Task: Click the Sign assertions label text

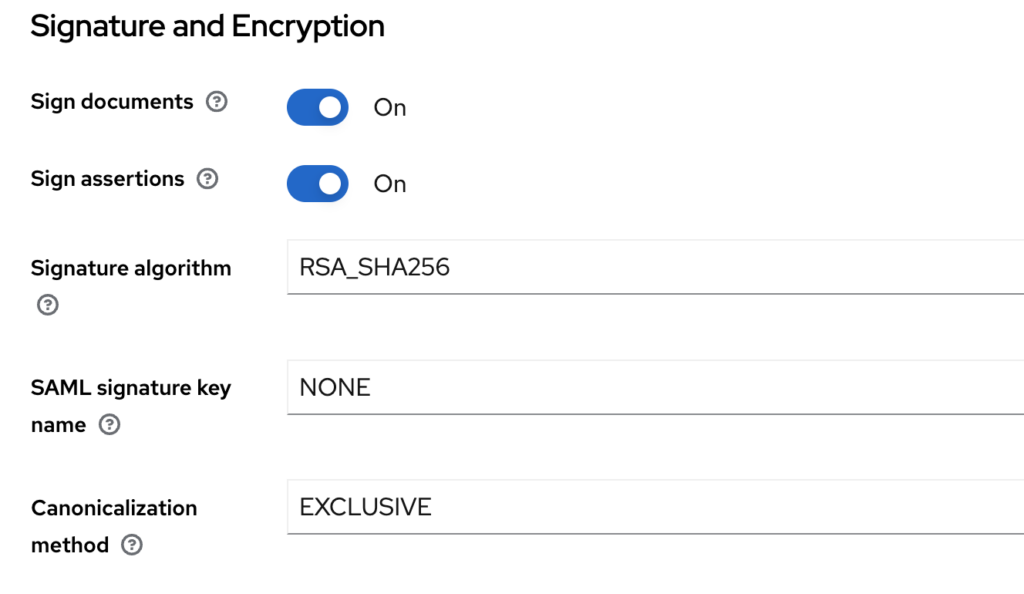Action: coord(107,179)
